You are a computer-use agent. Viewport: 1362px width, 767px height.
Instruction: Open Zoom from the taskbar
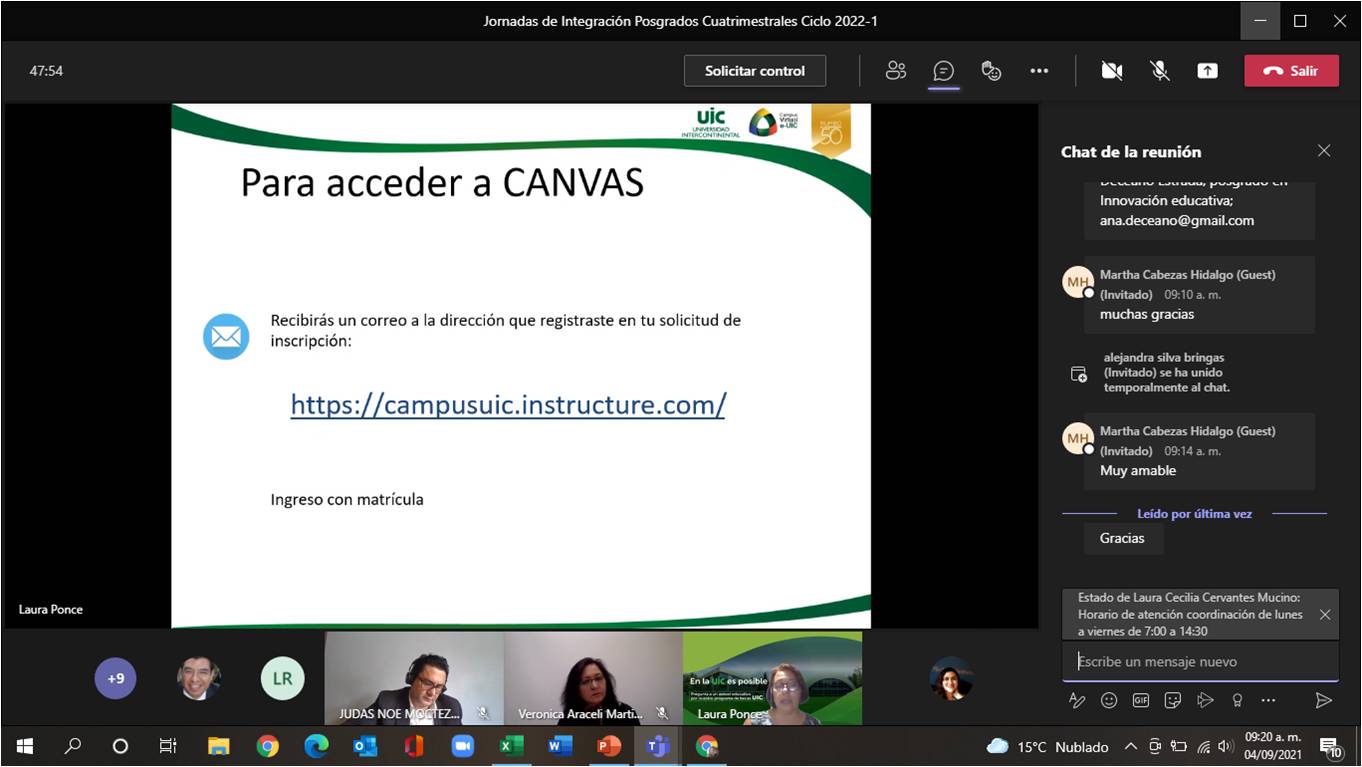pyautogui.click(x=462, y=746)
